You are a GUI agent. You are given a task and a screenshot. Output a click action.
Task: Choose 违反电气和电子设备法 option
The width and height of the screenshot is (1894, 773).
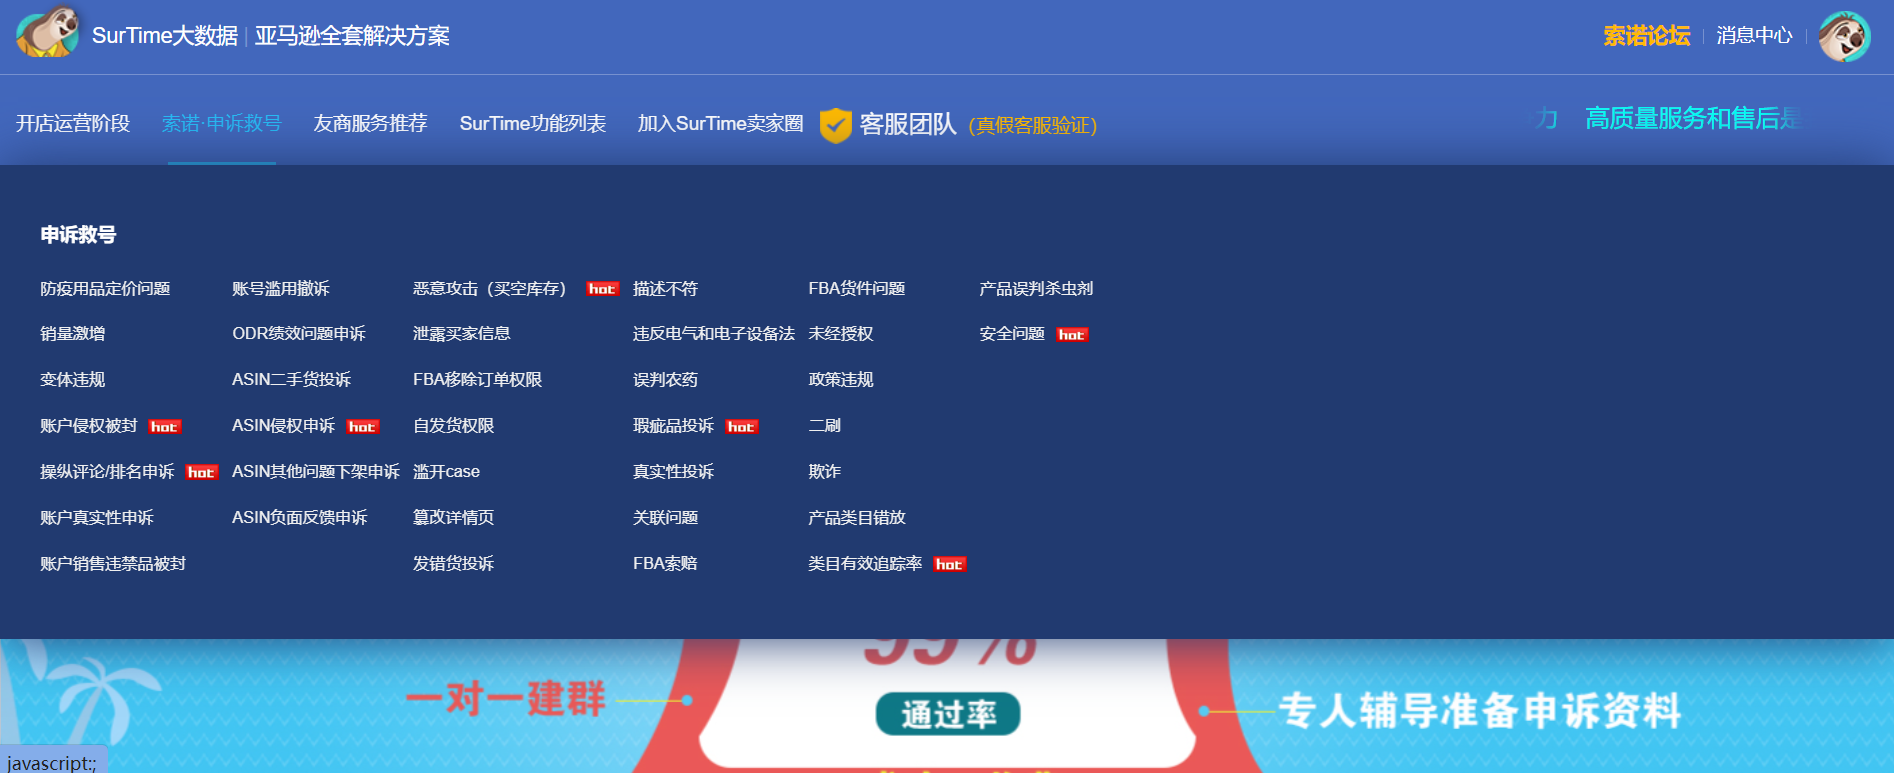click(714, 334)
